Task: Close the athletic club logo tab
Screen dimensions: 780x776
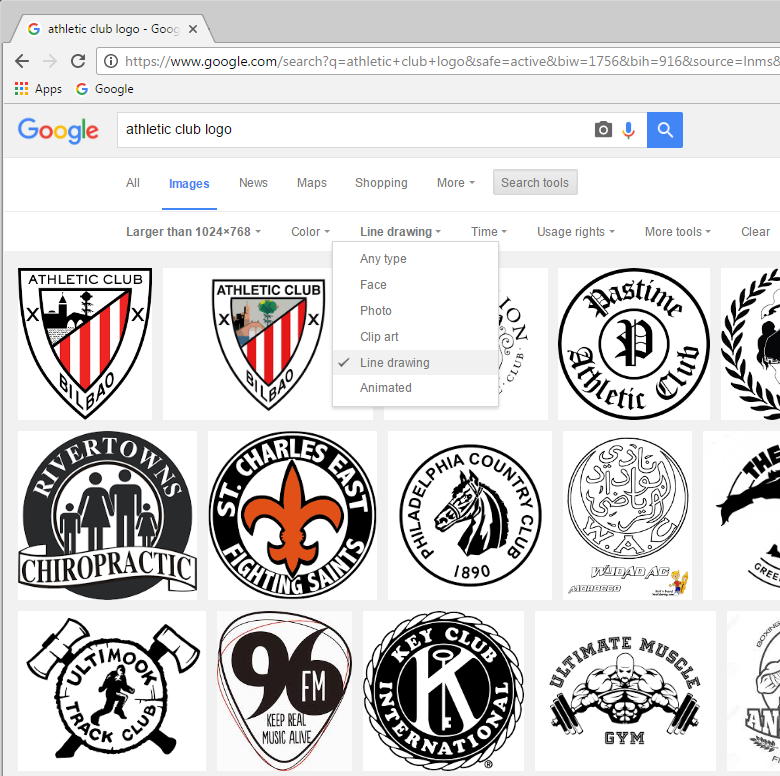Action: [193, 29]
